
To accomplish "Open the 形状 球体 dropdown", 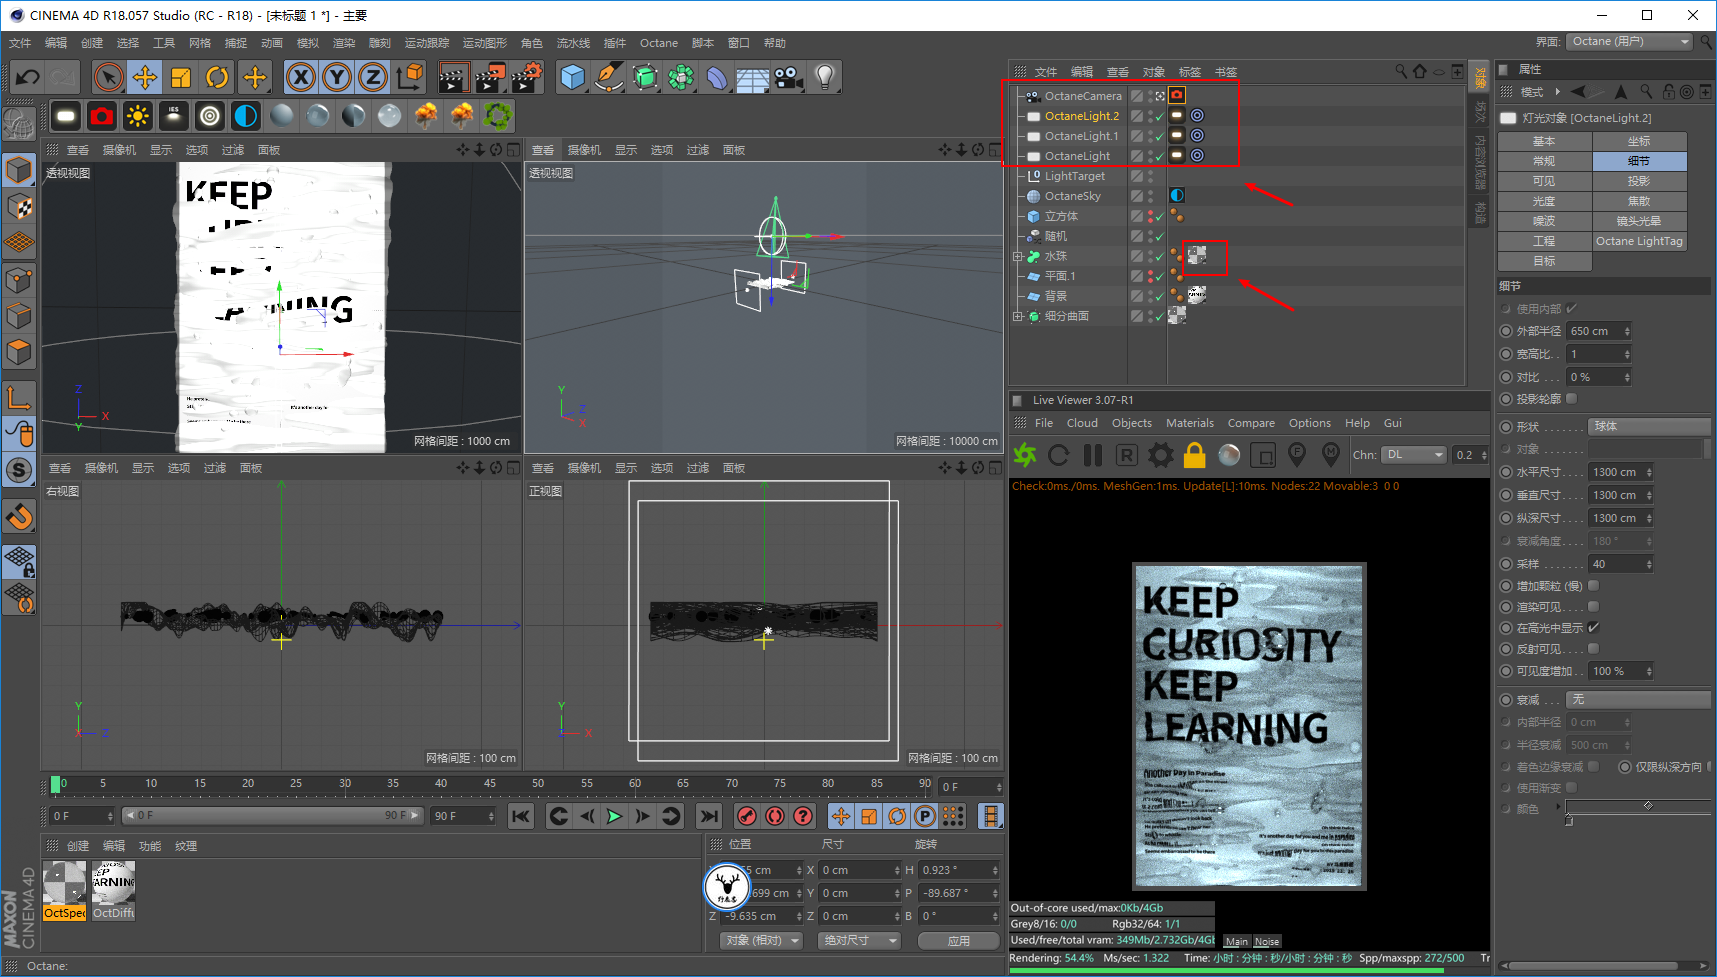I will [1649, 426].
